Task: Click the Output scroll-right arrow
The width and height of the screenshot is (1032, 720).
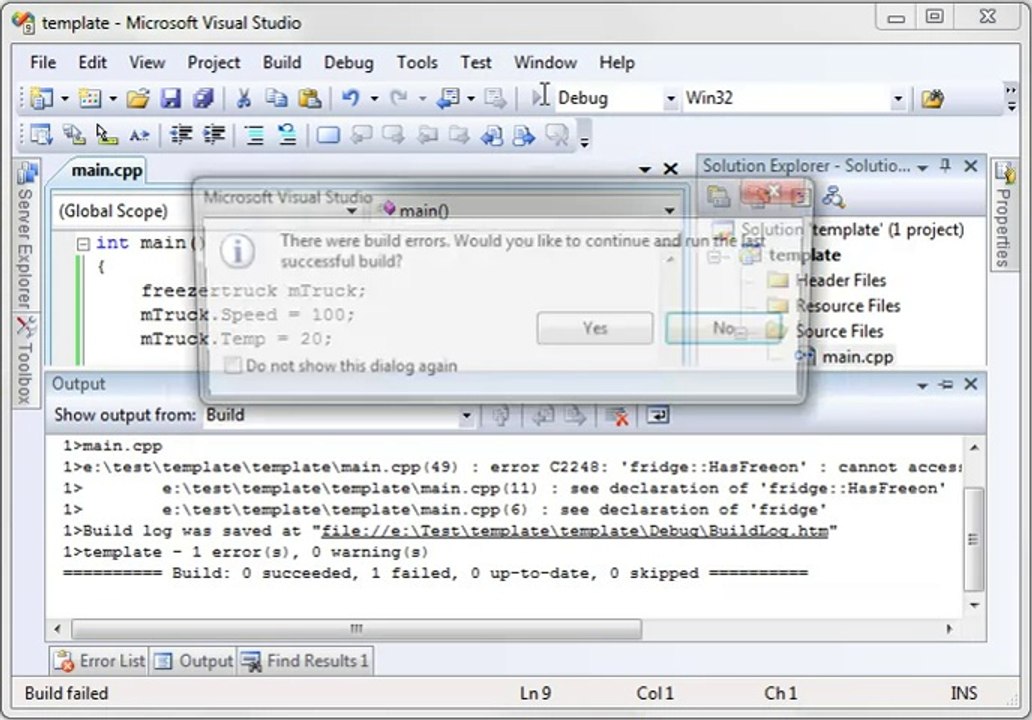Action: tap(949, 629)
